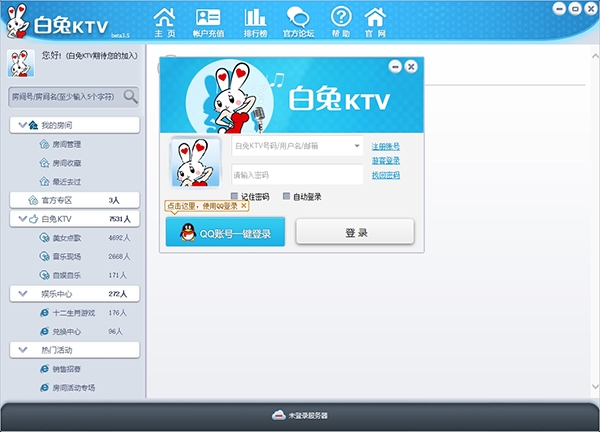
Task: Enable the 记住密码 checkbox
Action: (x=235, y=196)
